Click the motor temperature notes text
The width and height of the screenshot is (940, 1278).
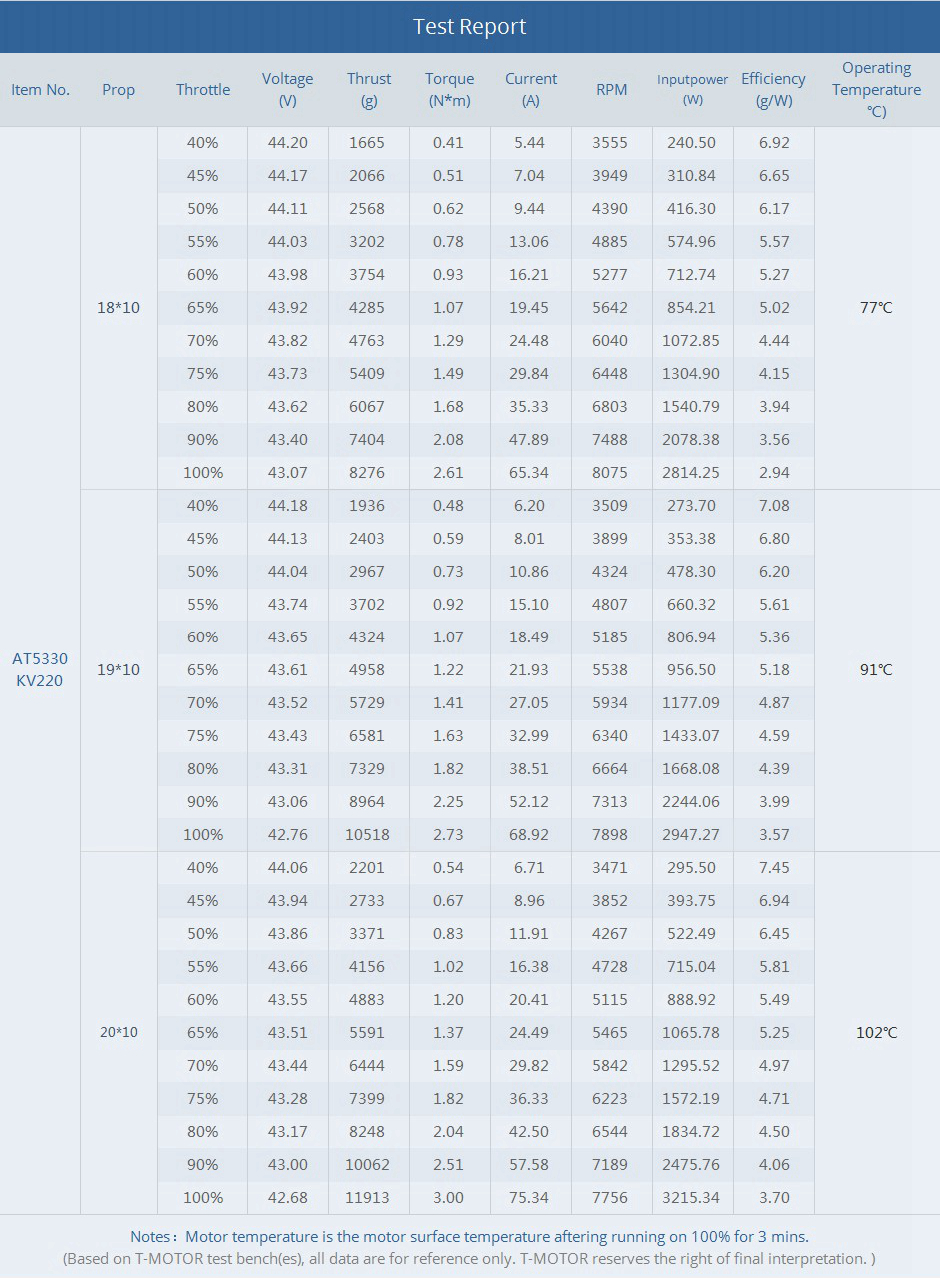[469, 1237]
